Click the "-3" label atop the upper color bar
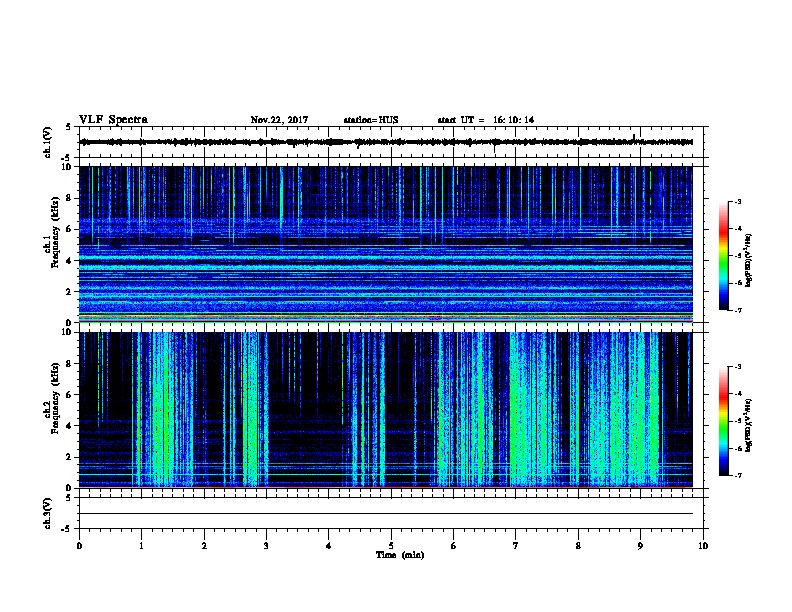 coord(737,201)
